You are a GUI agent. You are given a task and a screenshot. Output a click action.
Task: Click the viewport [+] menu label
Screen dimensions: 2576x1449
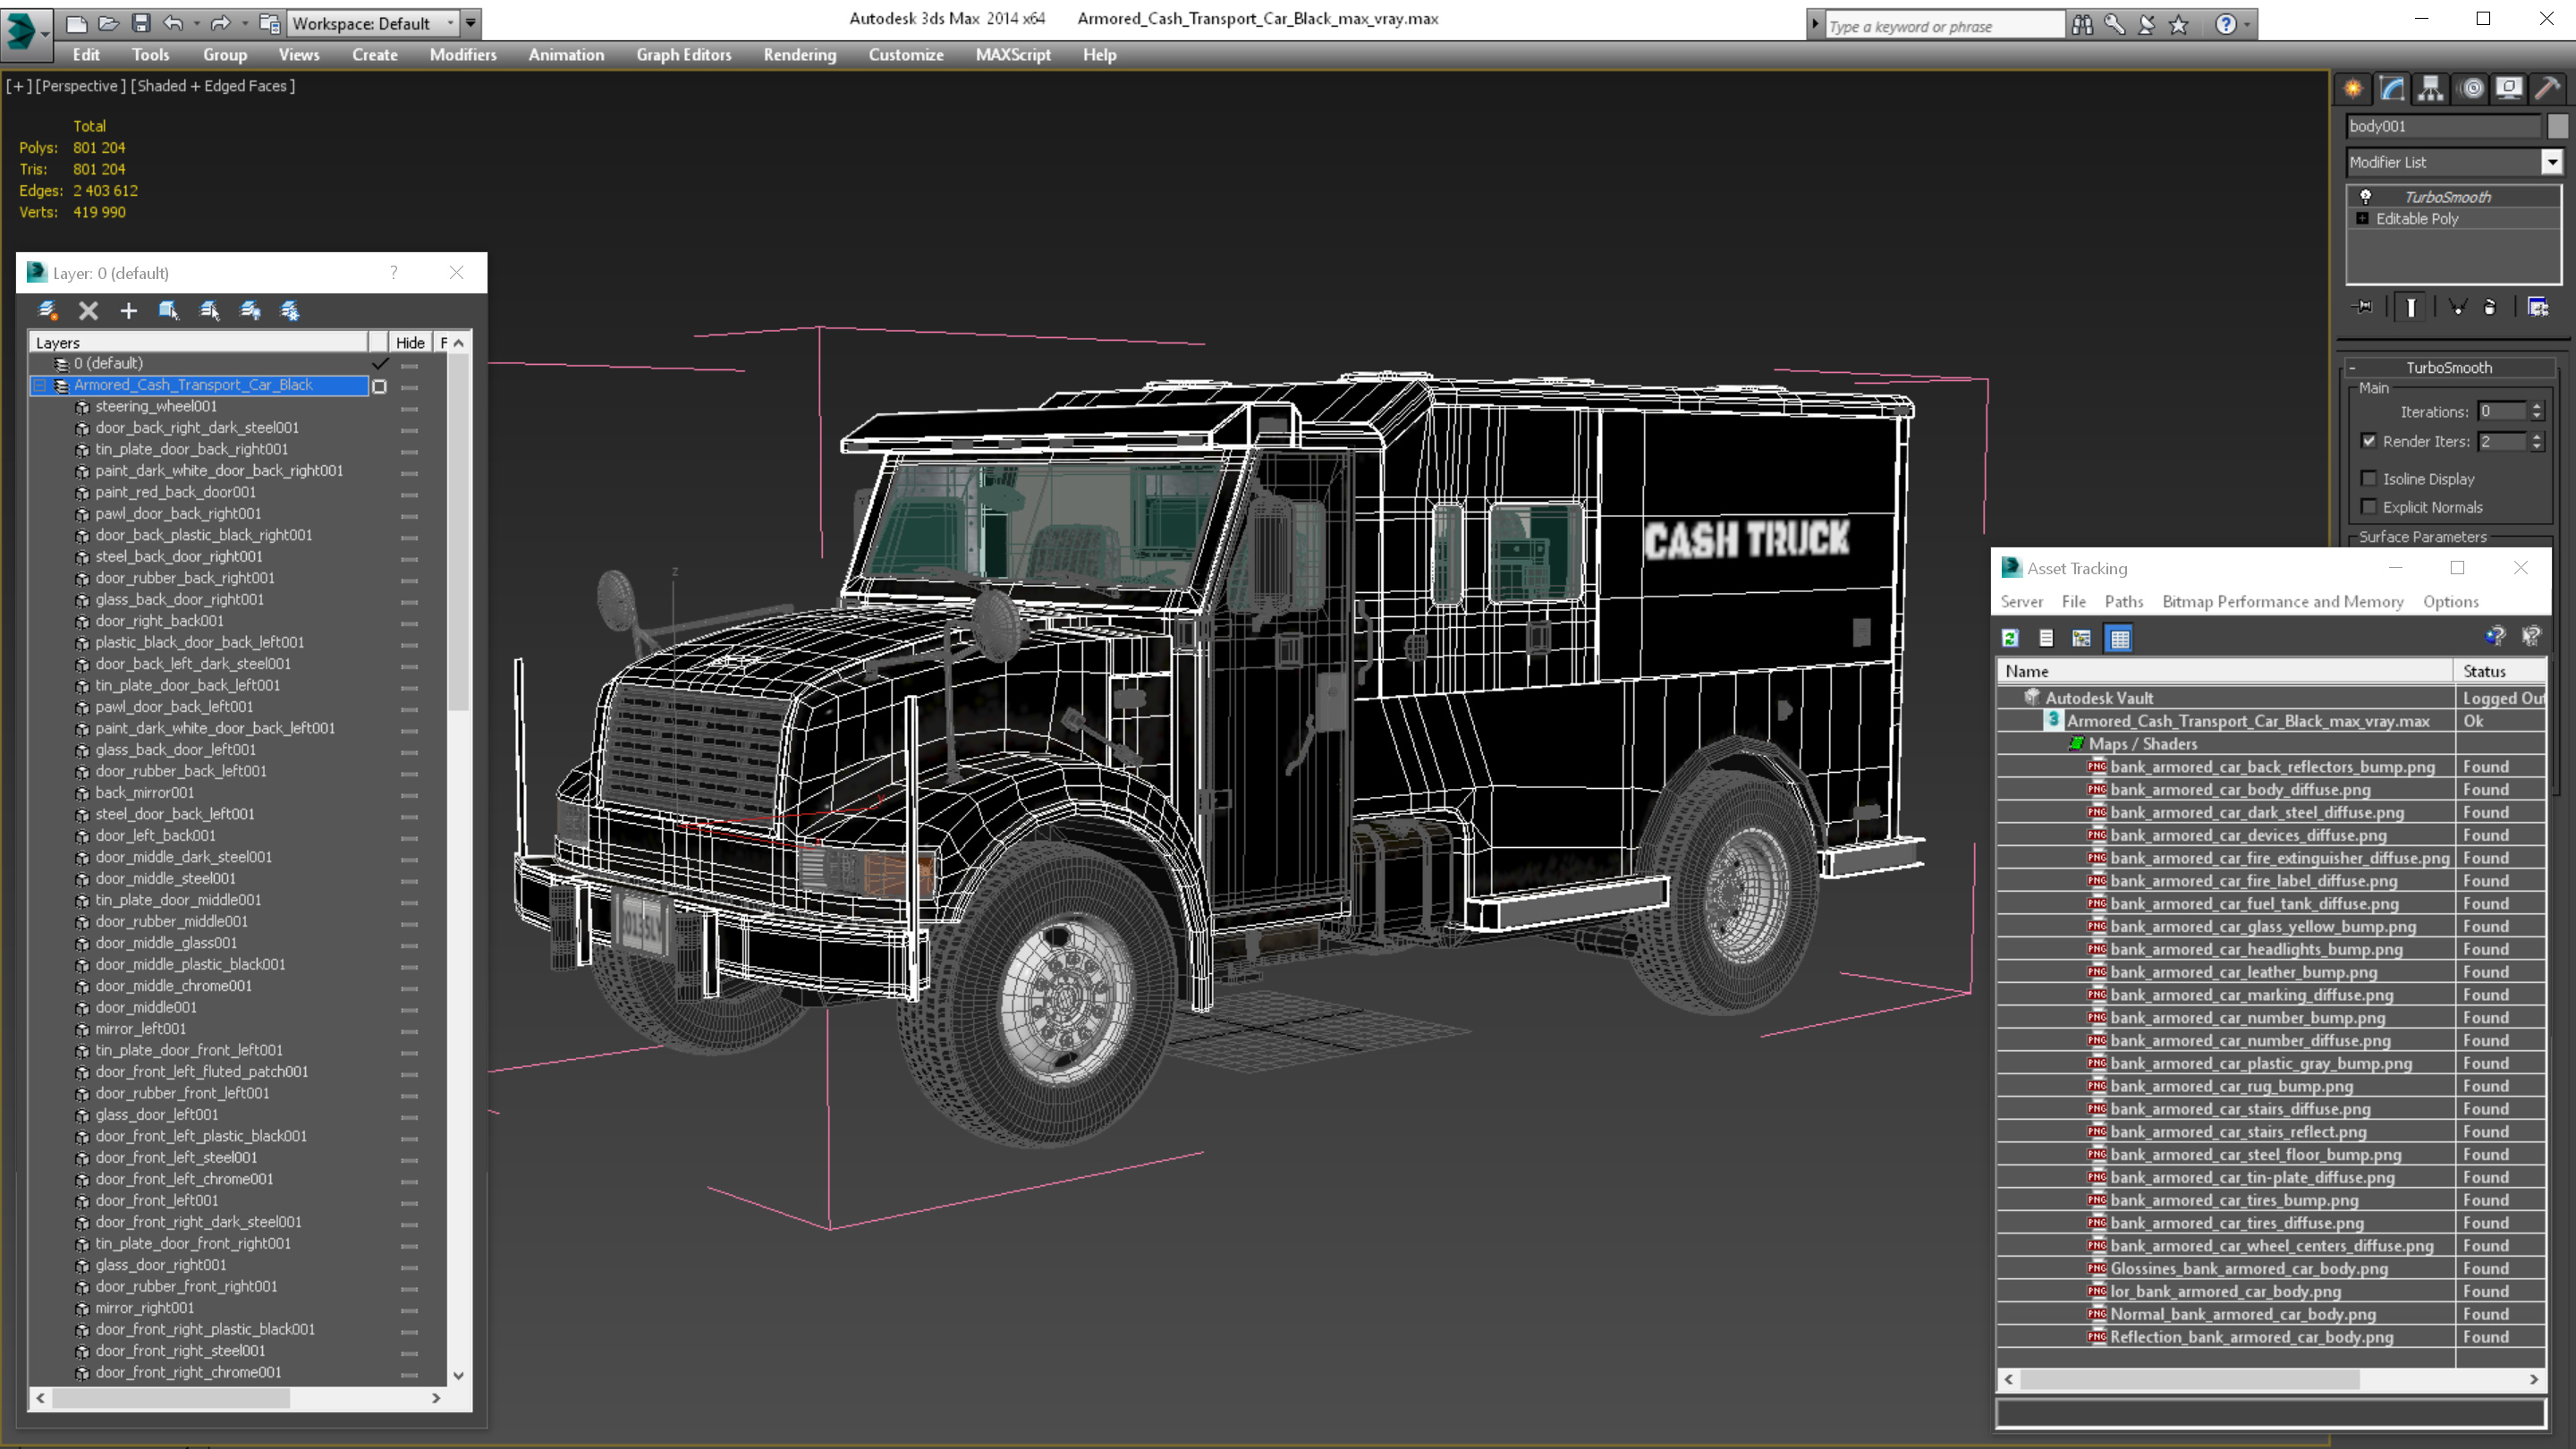tap(18, 86)
